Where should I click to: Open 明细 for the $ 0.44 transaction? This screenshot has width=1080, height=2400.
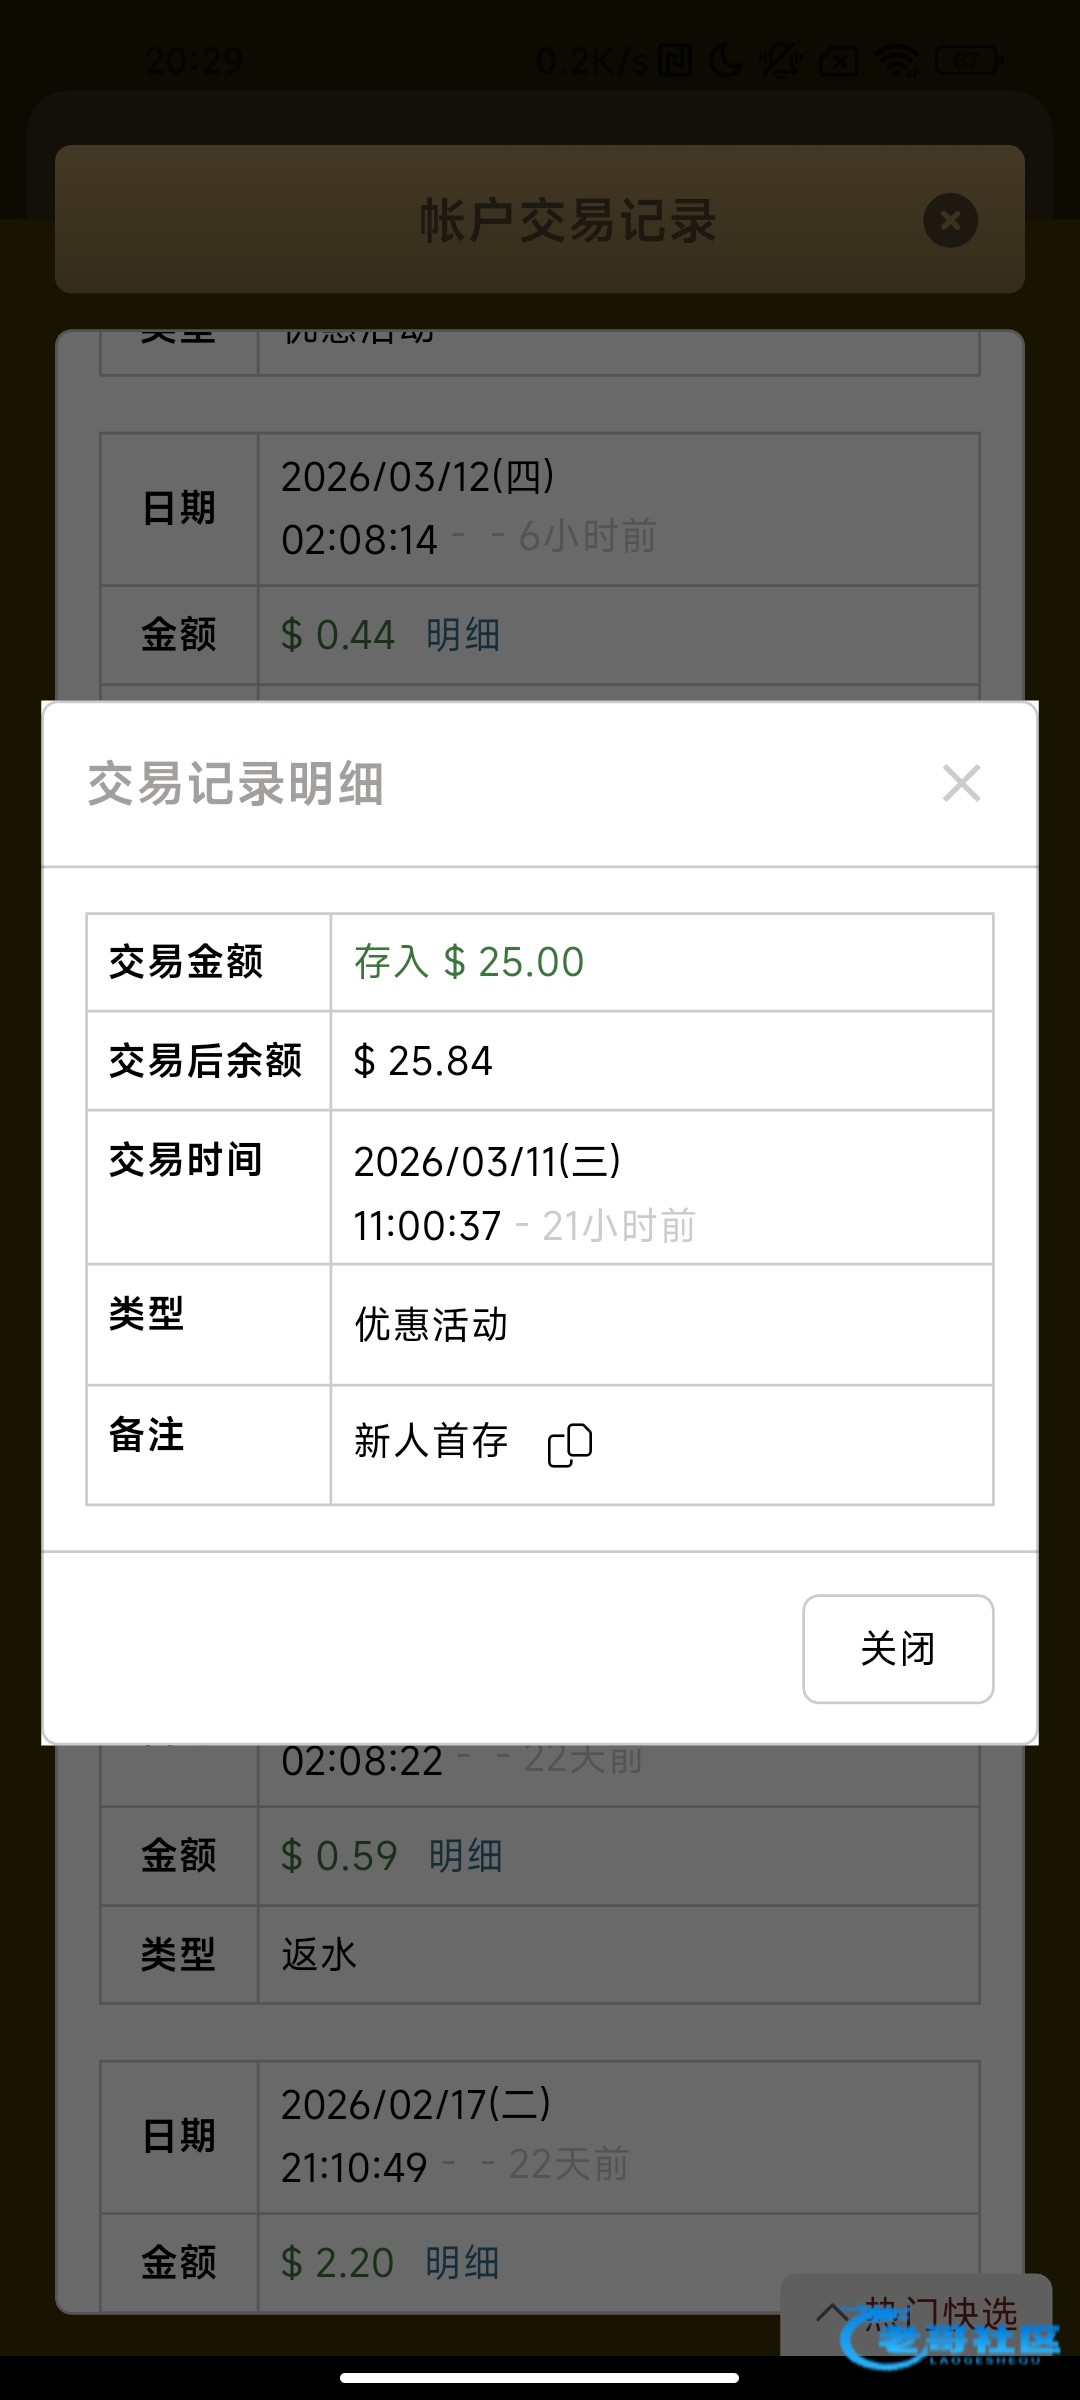[463, 635]
